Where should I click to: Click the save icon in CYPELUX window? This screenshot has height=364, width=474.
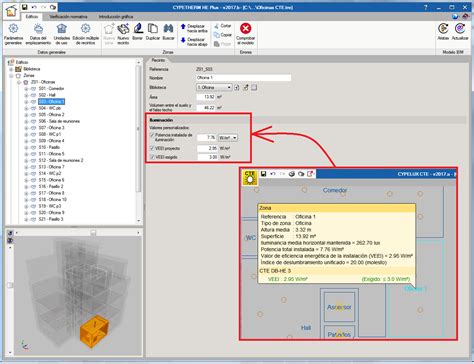click(263, 174)
